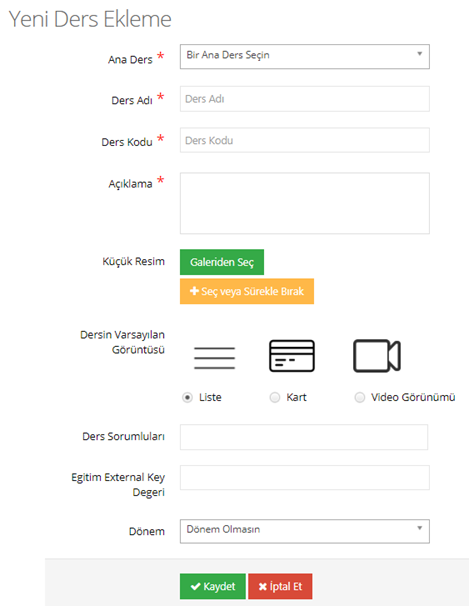Click the Dönem dropdown arrow
Screen dimensions: 469x606
[x=420, y=528]
